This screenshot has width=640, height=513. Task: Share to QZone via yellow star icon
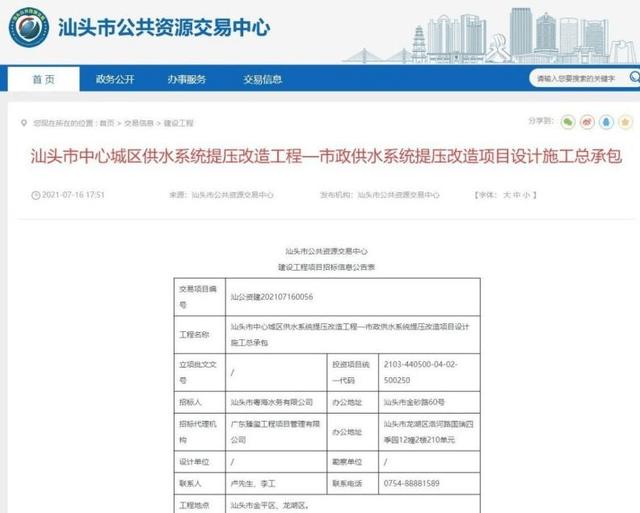point(625,122)
